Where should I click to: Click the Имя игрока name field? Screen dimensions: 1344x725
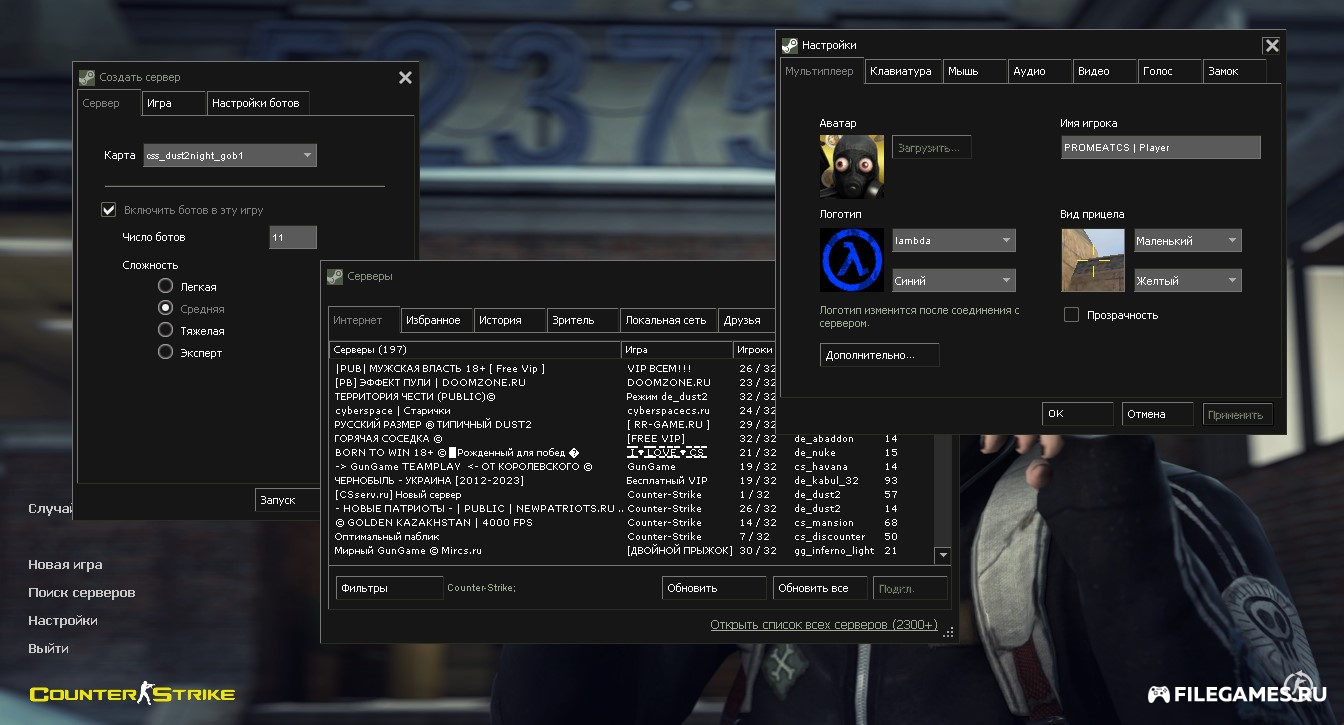tap(1161, 147)
